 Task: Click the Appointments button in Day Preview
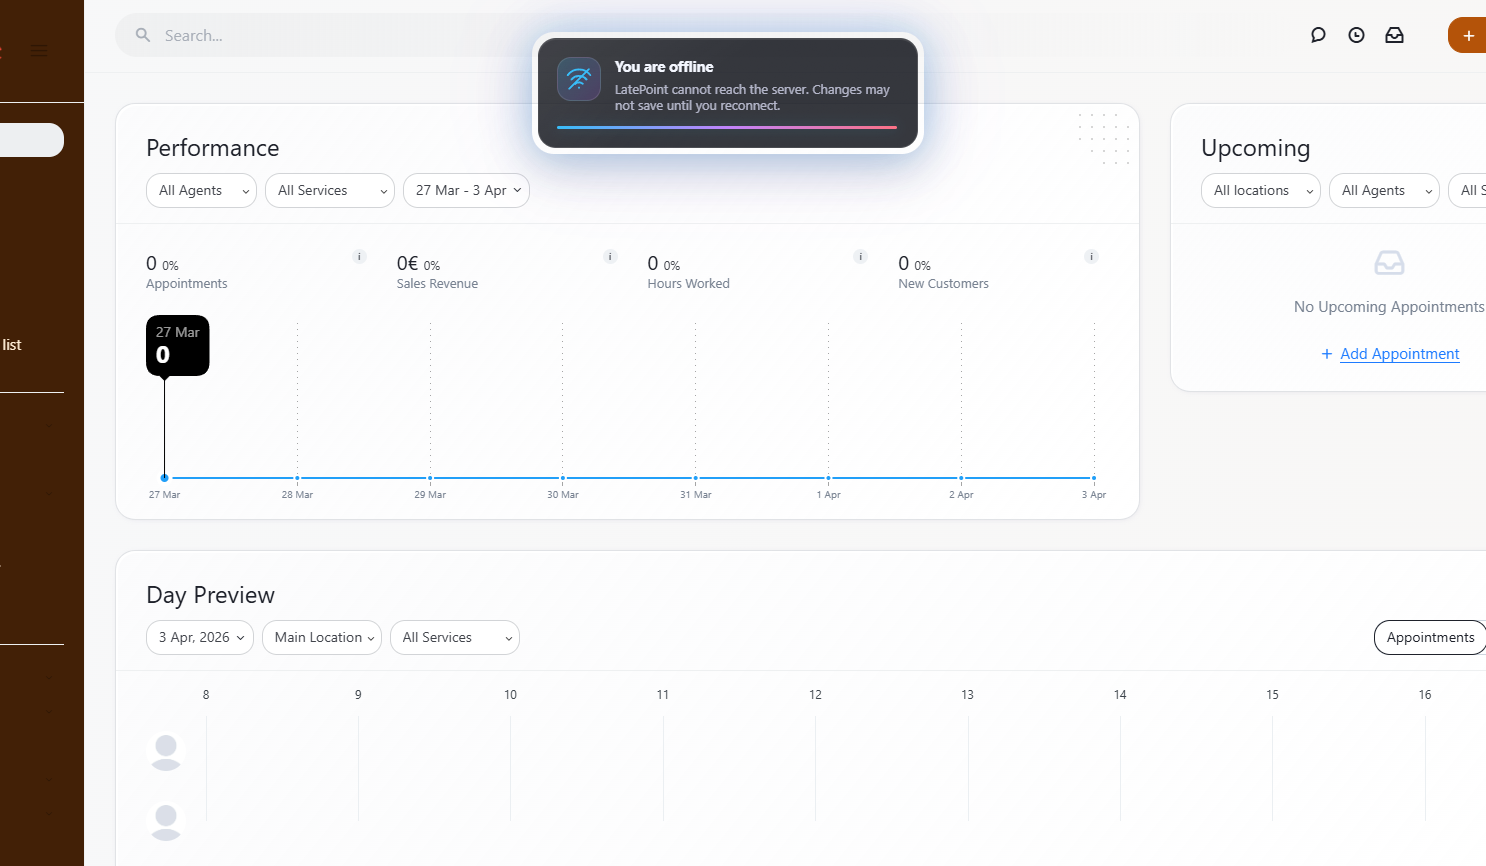click(x=1429, y=638)
